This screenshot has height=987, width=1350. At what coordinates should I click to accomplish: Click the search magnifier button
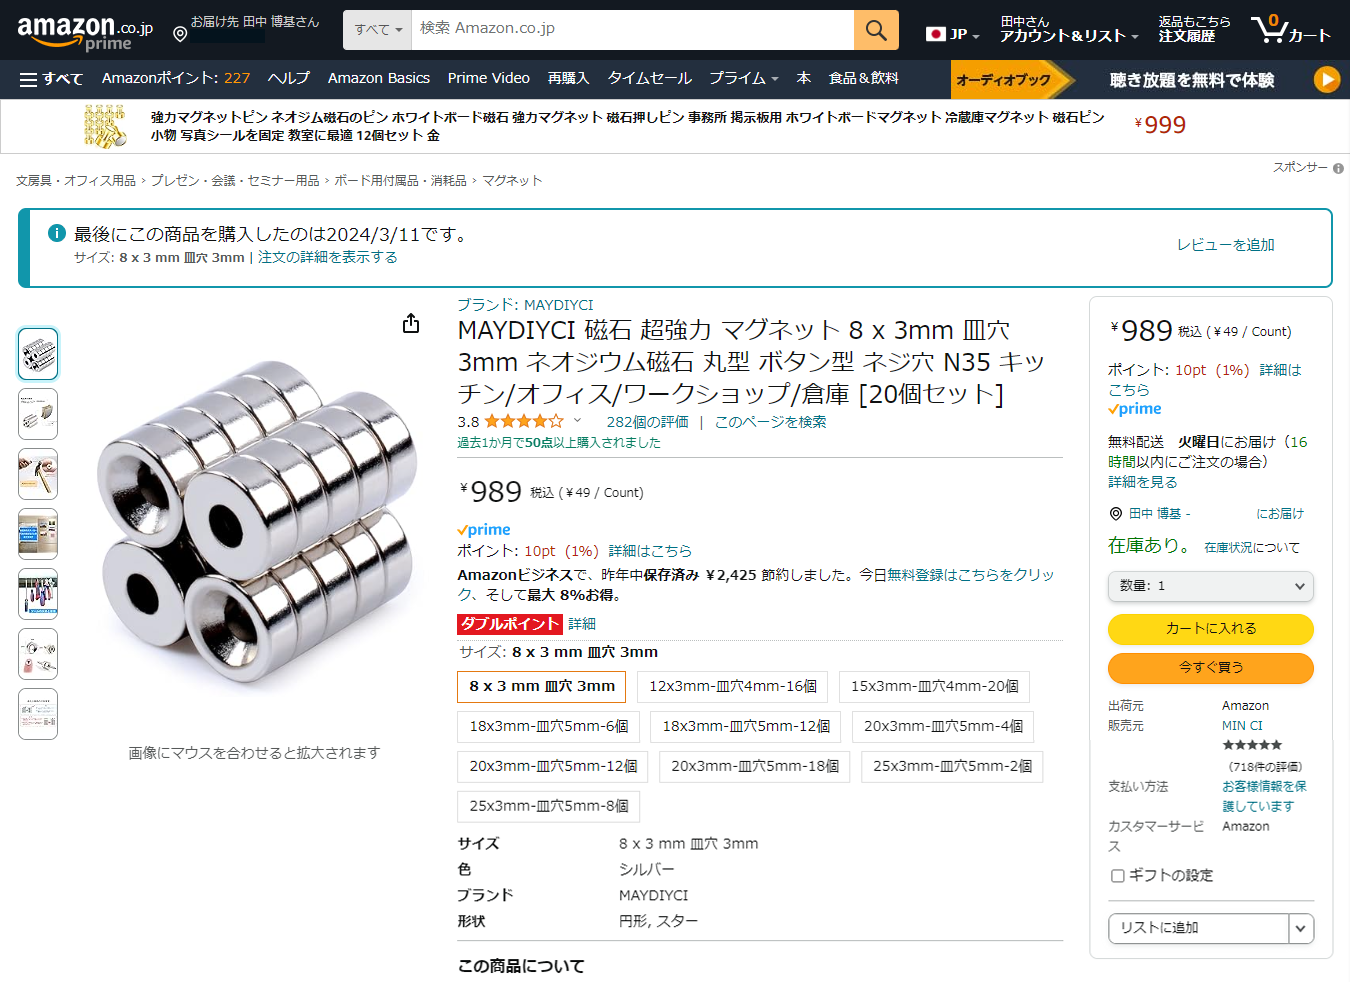876,30
